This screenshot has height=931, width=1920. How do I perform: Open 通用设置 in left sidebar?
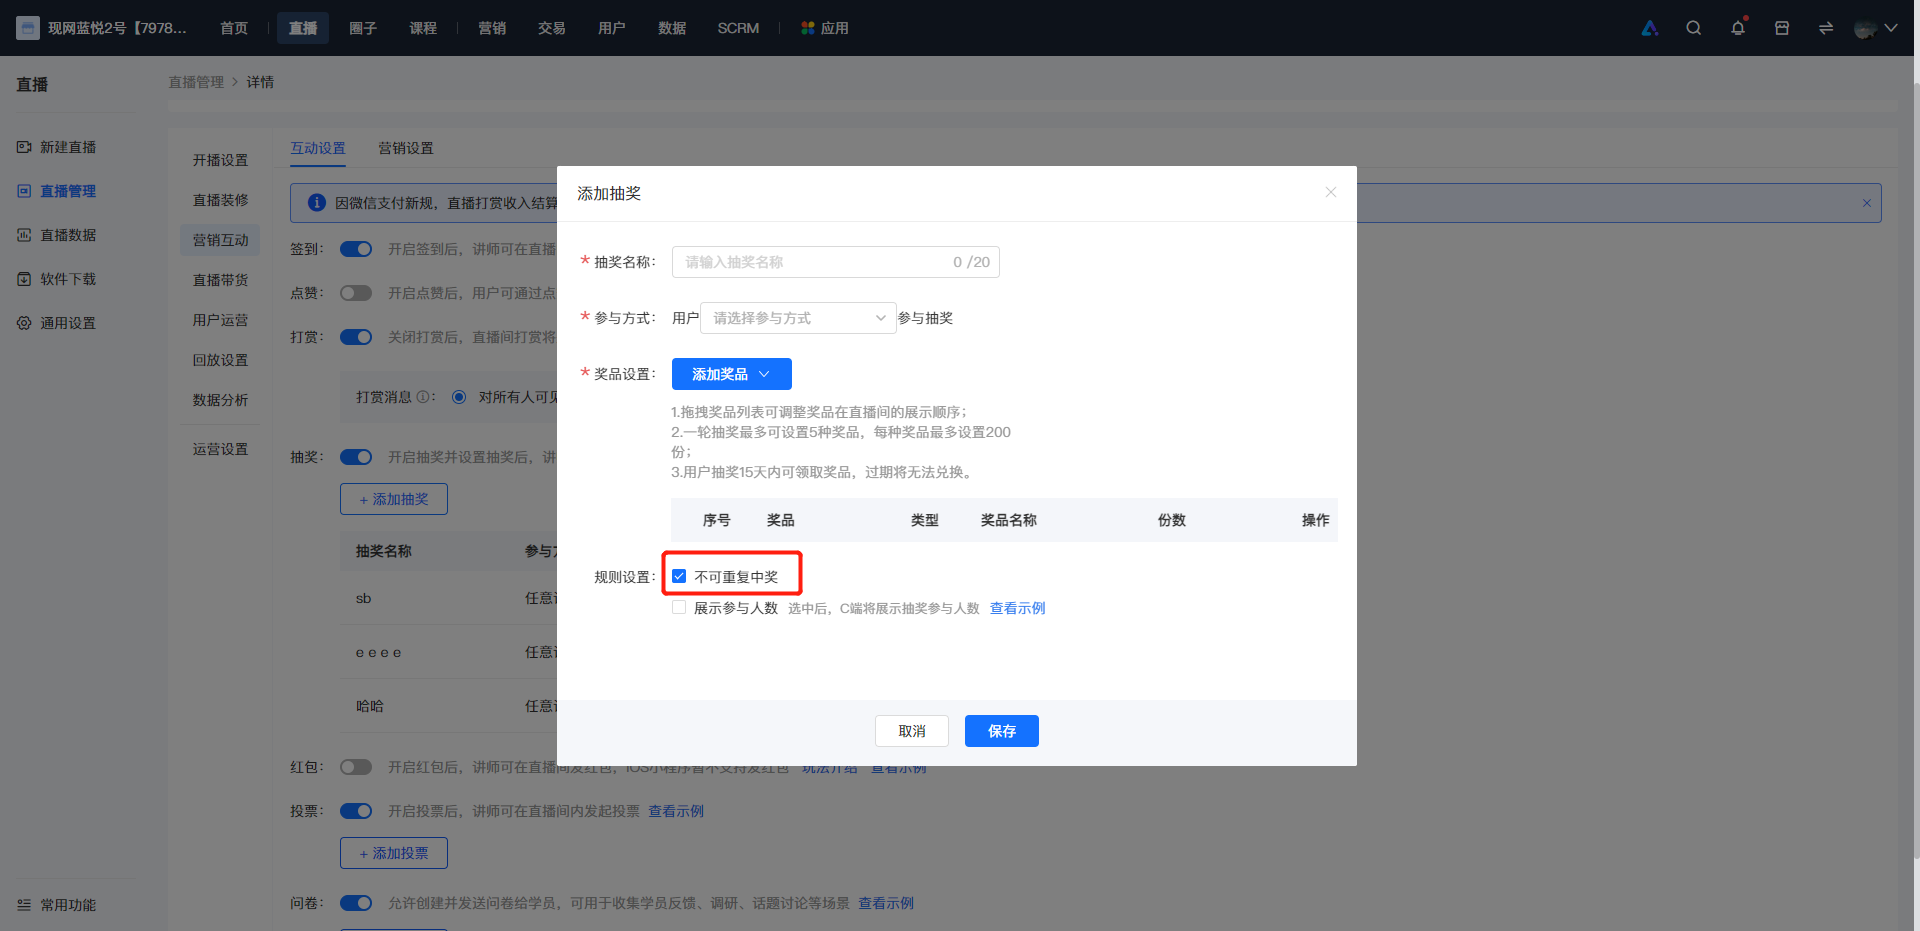(68, 323)
